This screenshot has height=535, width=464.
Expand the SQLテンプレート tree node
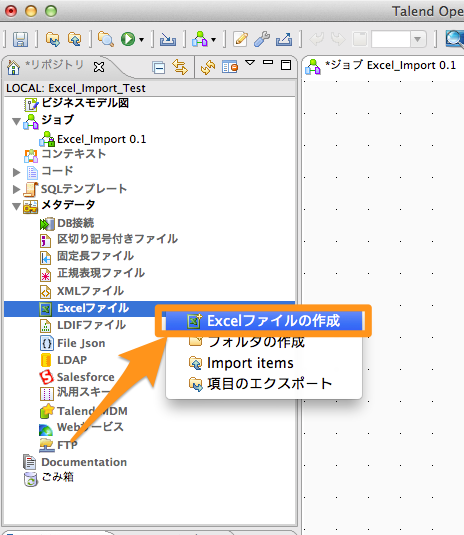(x=16, y=189)
